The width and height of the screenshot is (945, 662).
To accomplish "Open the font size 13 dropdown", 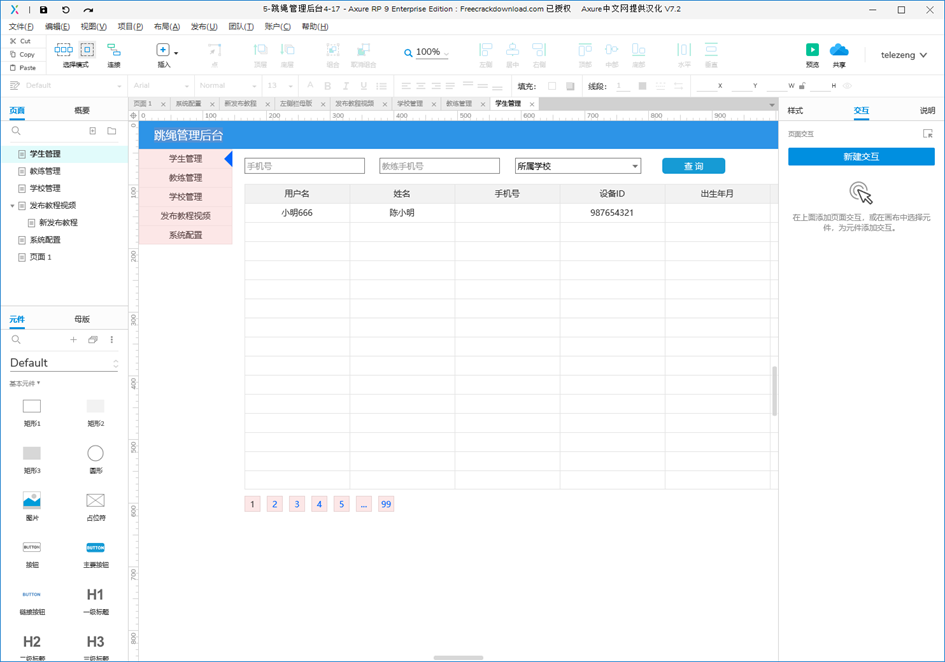I will tap(280, 86).
